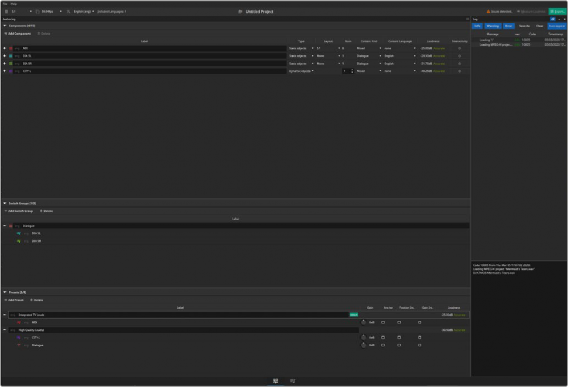Toggle the Info log filter
Viewport: 568px width, 387px height.
pyautogui.click(x=477, y=26)
